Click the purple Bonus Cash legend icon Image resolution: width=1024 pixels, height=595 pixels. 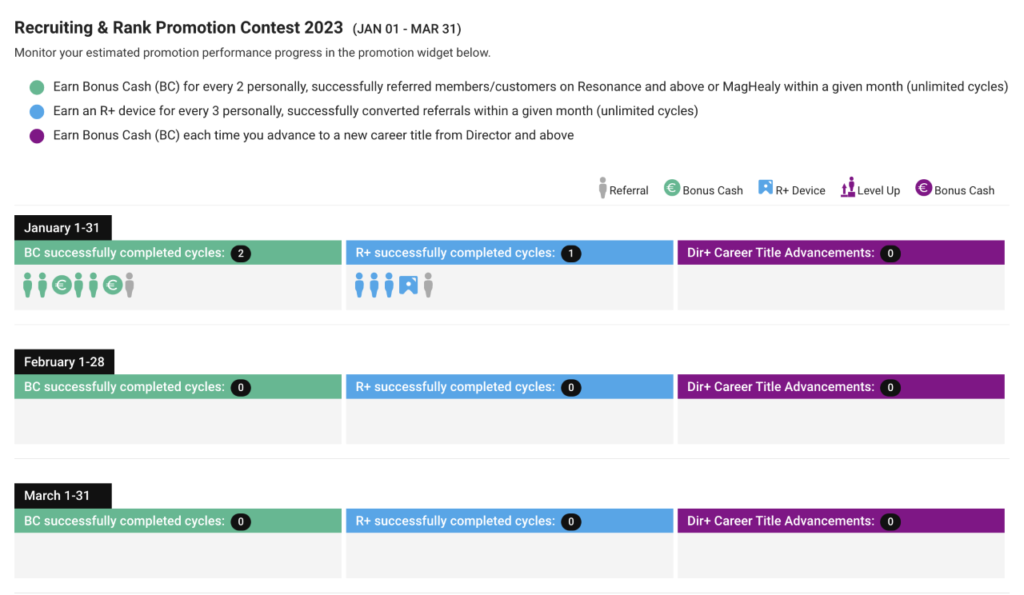923,188
